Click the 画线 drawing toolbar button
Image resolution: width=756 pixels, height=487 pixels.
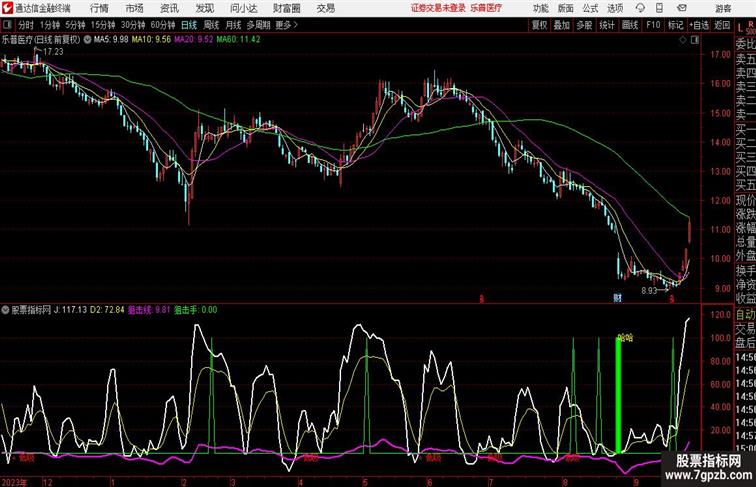(630, 25)
